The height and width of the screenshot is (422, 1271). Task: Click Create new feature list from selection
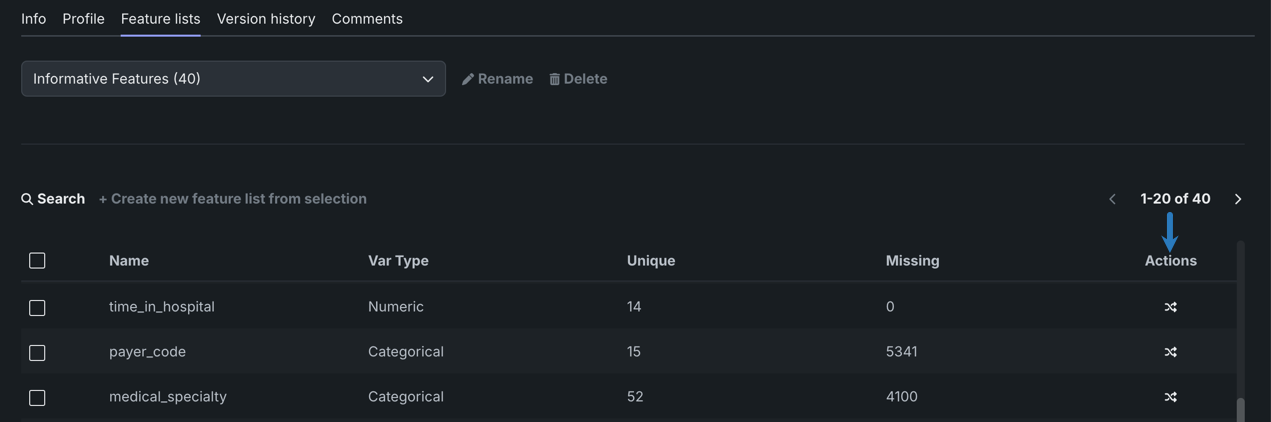click(x=233, y=199)
